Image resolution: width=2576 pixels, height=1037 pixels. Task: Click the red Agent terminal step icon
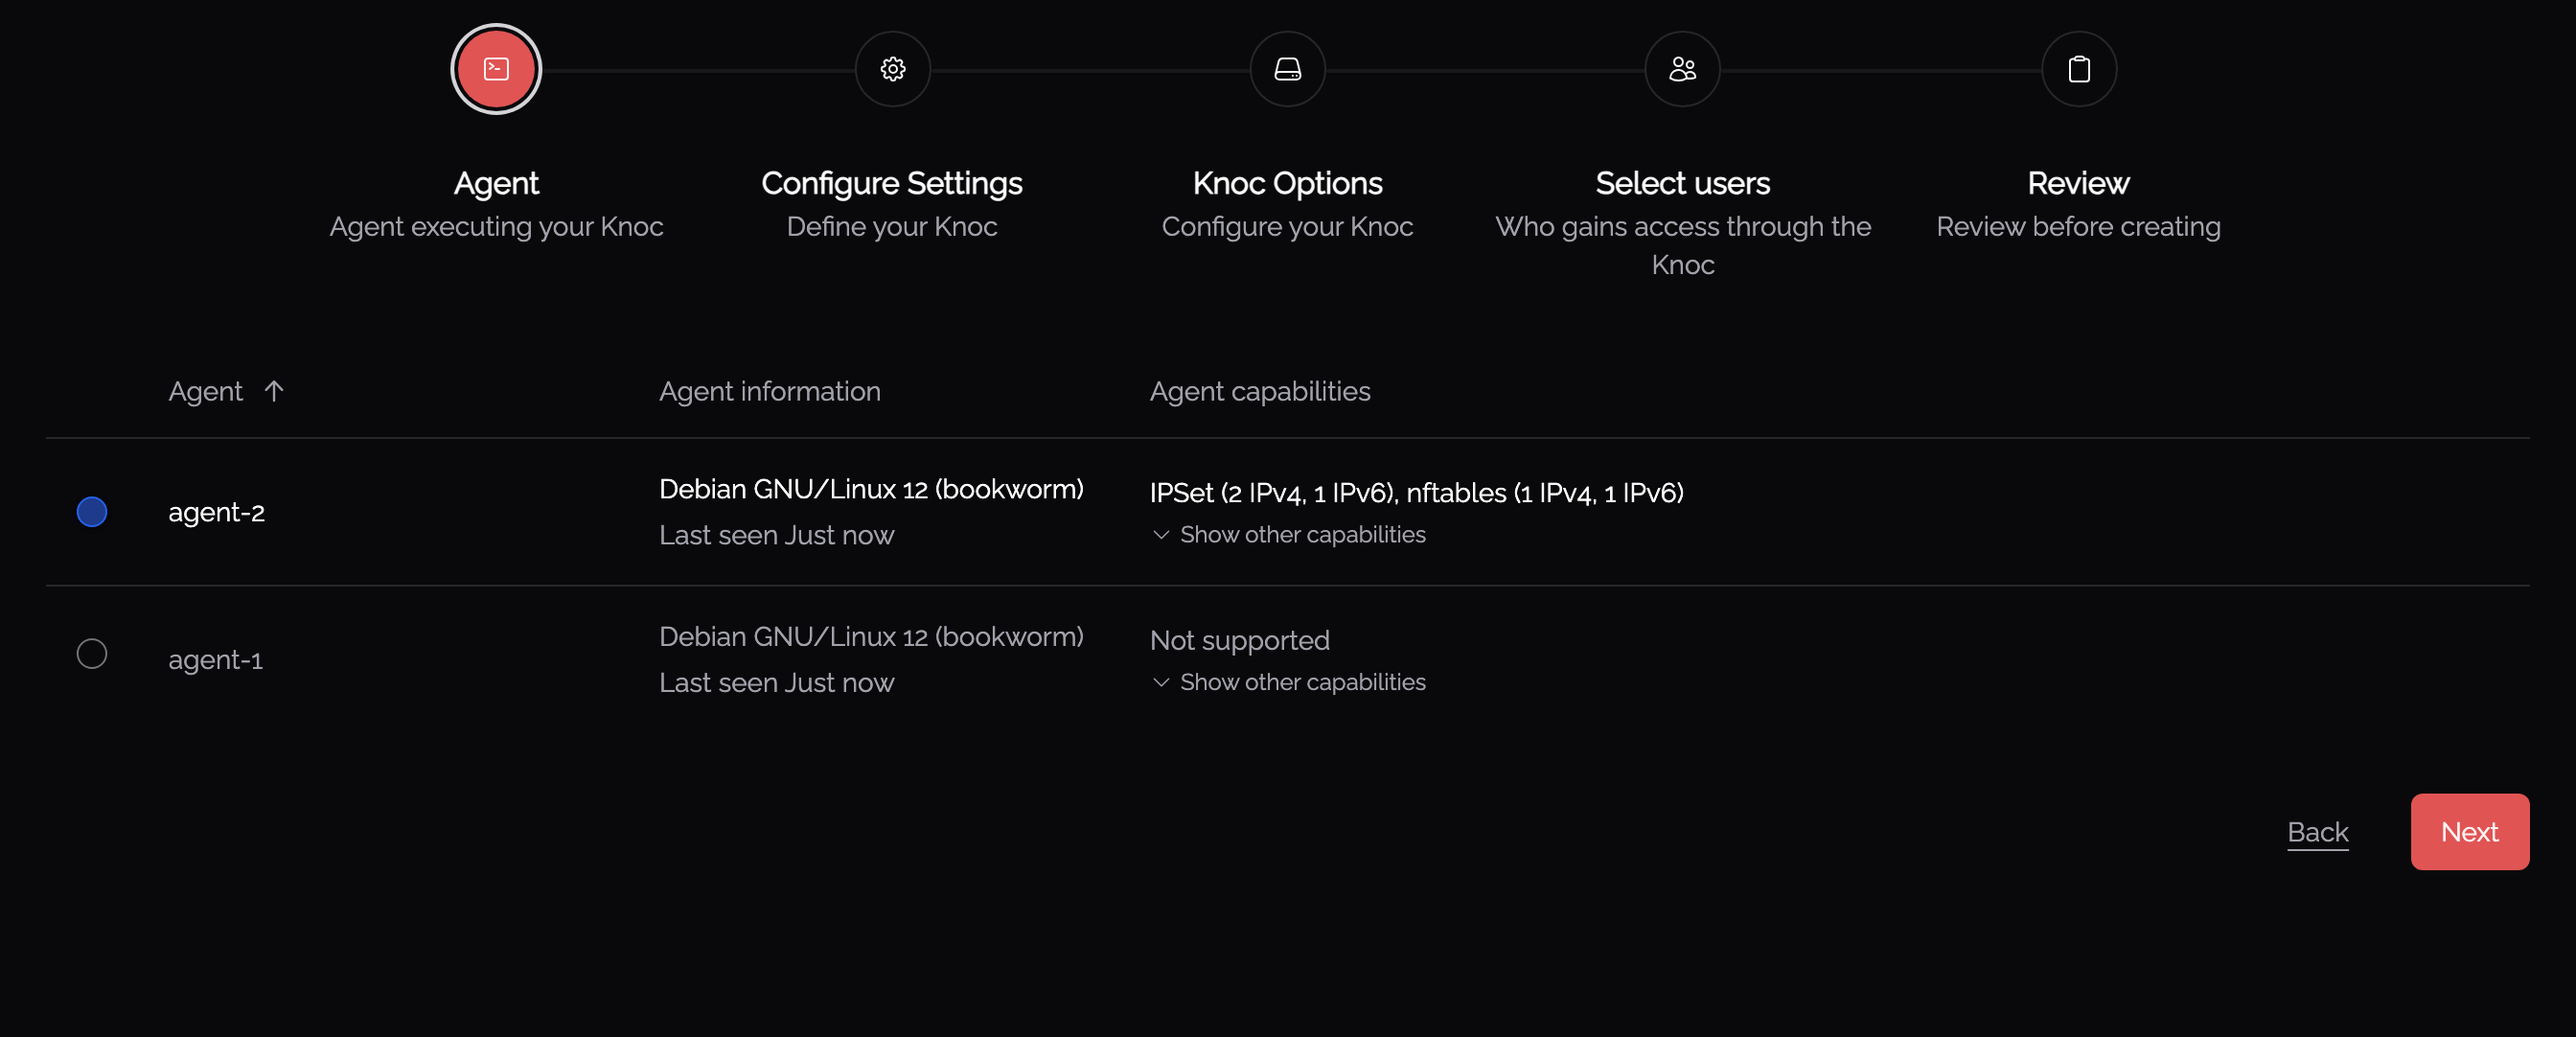pos(496,69)
